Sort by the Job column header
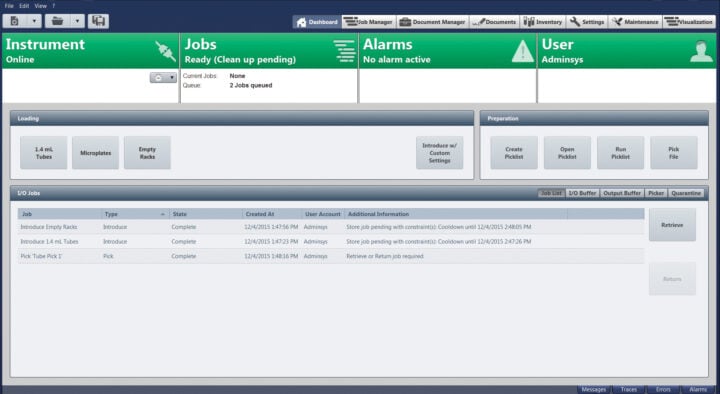 pos(60,214)
